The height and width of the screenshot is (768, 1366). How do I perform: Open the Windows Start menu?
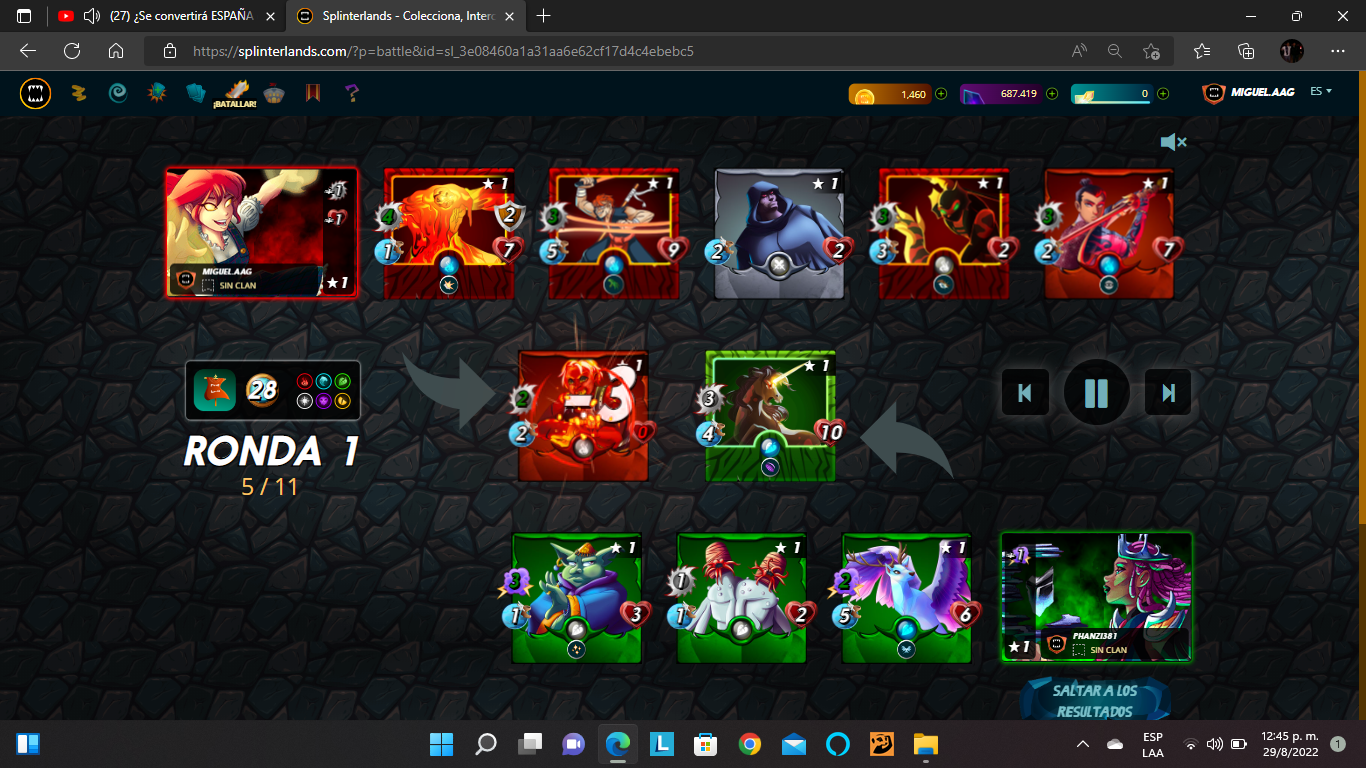pyautogui.click(x=441, y=744)
